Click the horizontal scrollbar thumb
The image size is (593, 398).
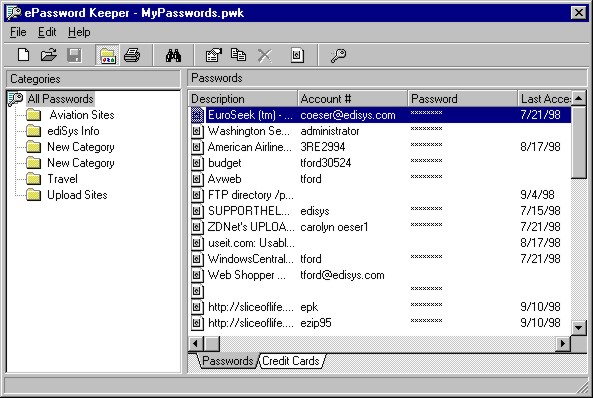(x=212, y=344)
